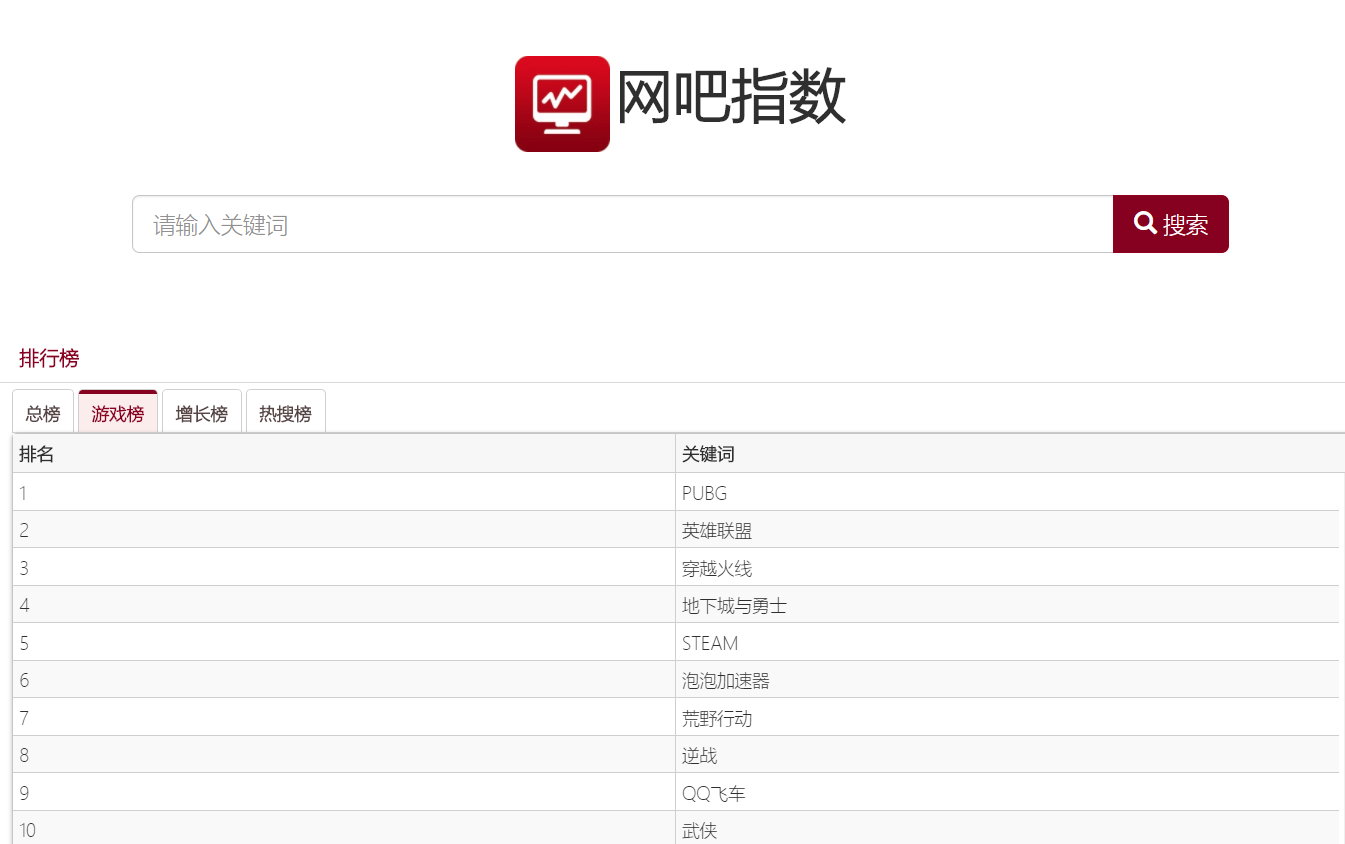Click the 排行榜 section heading
This screenshot has width=1345, height=844.
[49, 358]
